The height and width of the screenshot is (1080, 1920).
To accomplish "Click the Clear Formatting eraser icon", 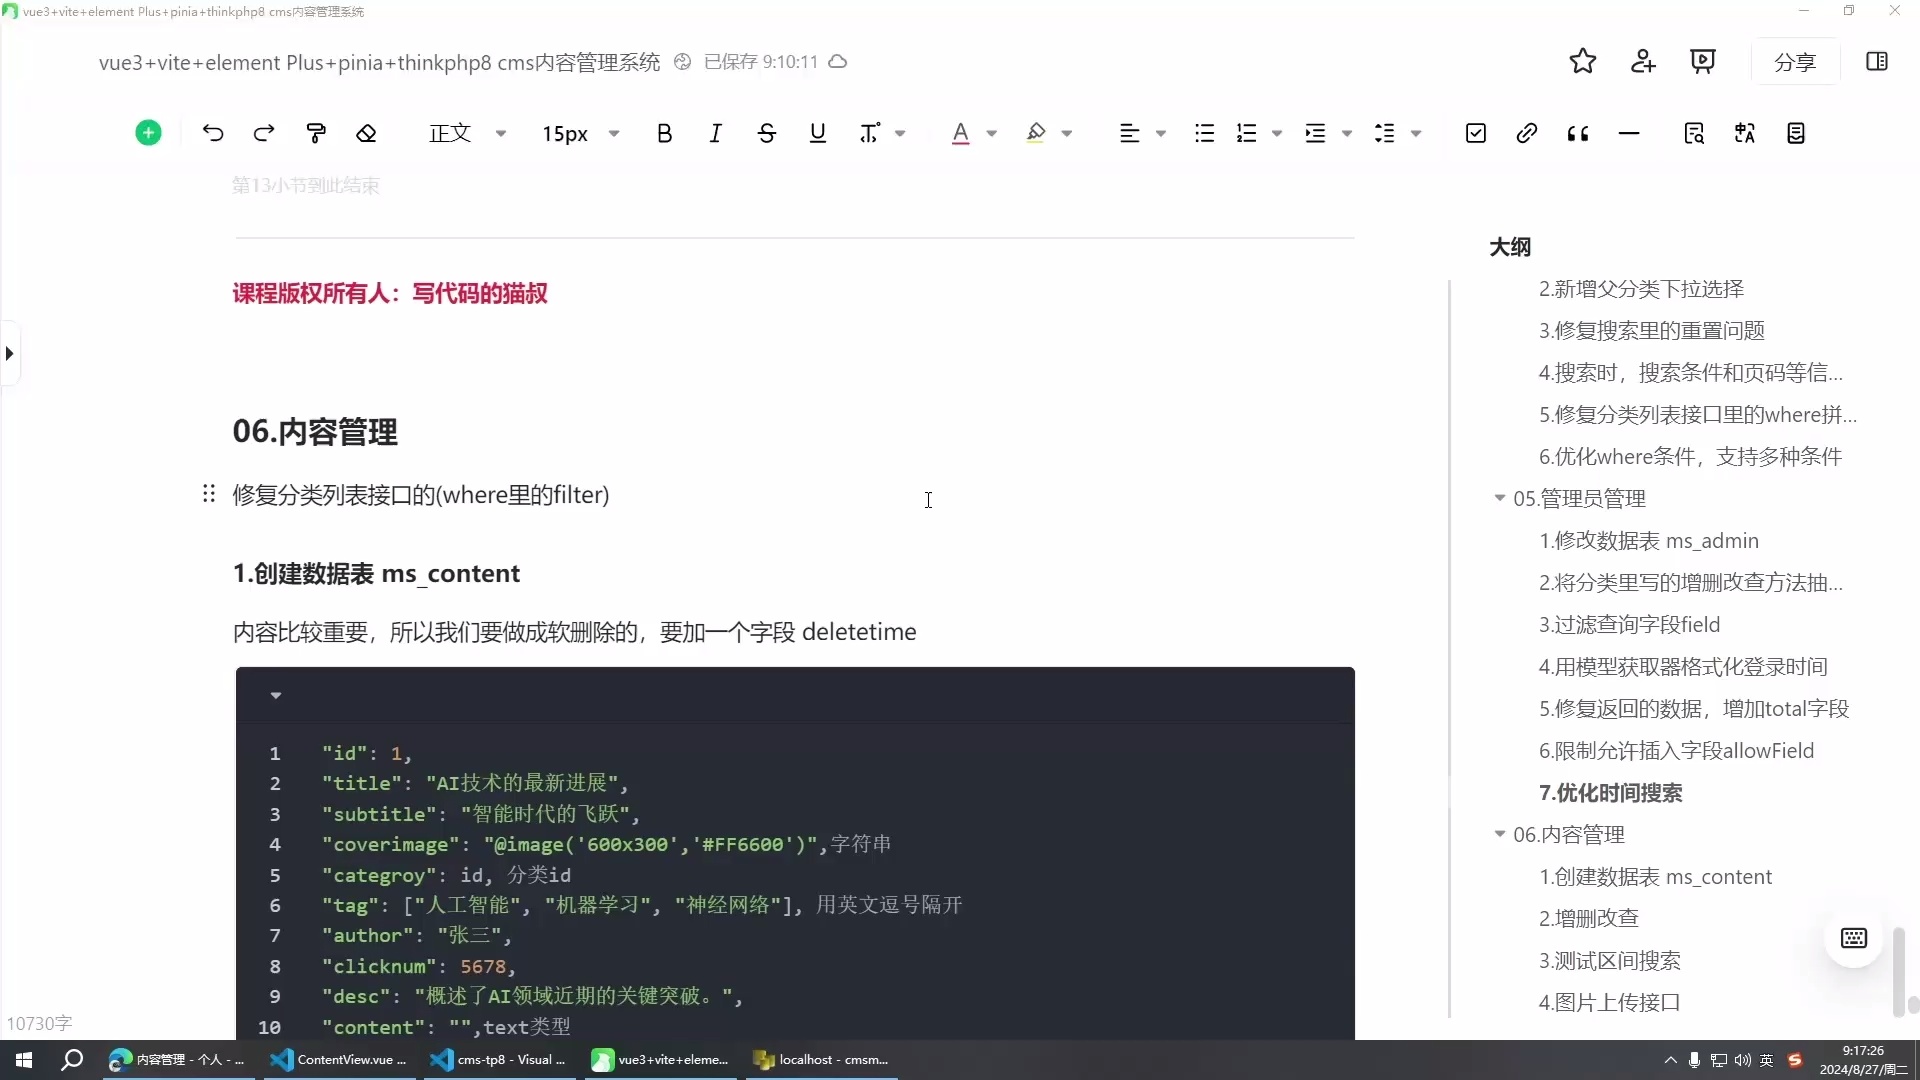I will 366,133.
